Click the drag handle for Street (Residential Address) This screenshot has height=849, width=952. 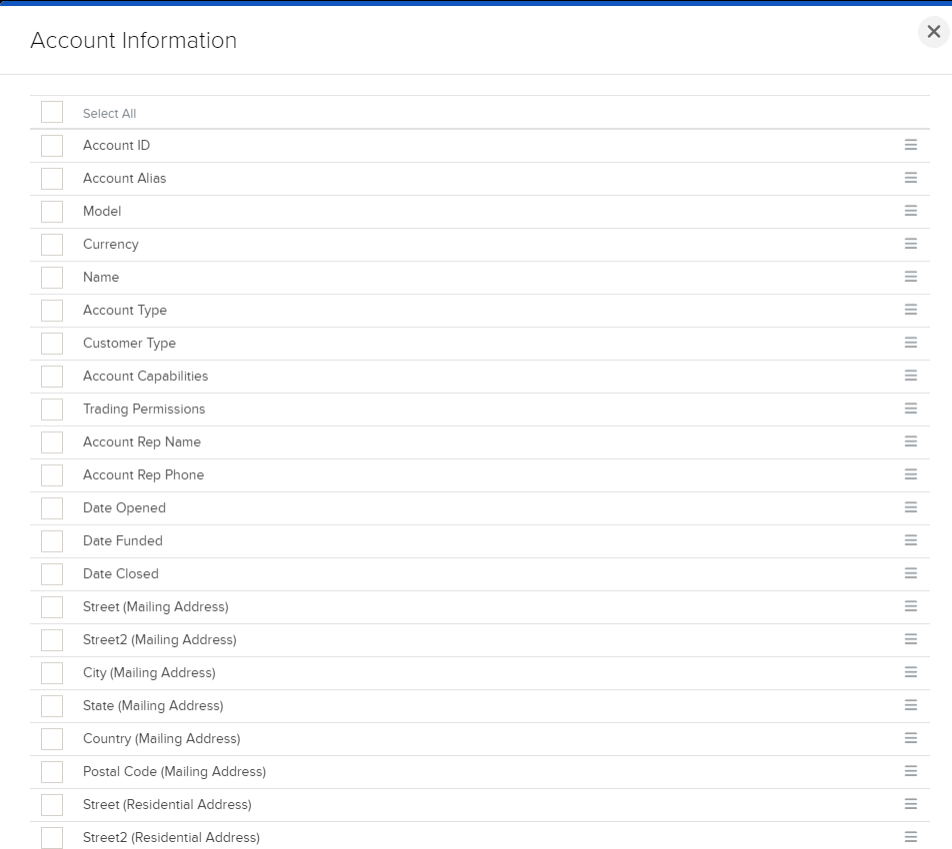click(x=911, y=803)
